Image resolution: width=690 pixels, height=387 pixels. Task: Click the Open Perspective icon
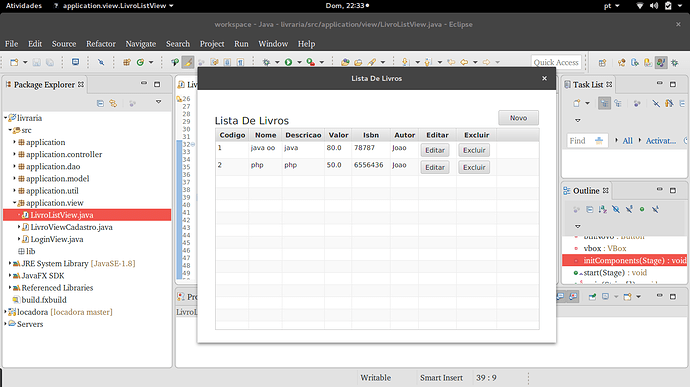click(602, 63)
